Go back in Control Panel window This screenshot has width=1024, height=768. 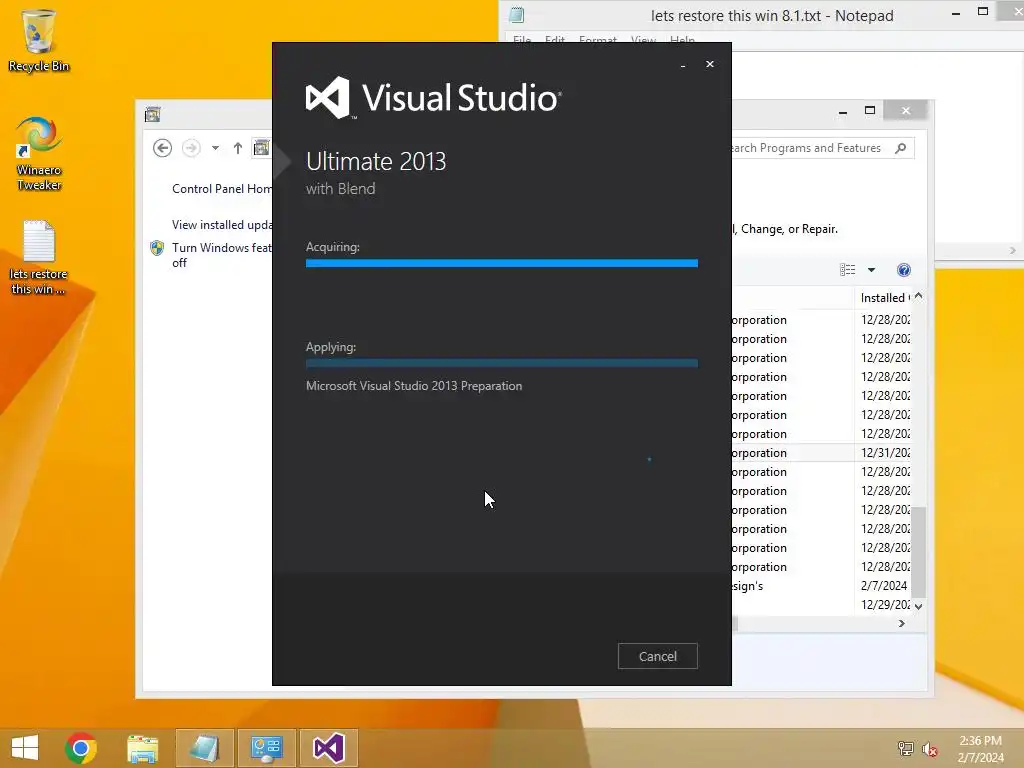[163, 148]
